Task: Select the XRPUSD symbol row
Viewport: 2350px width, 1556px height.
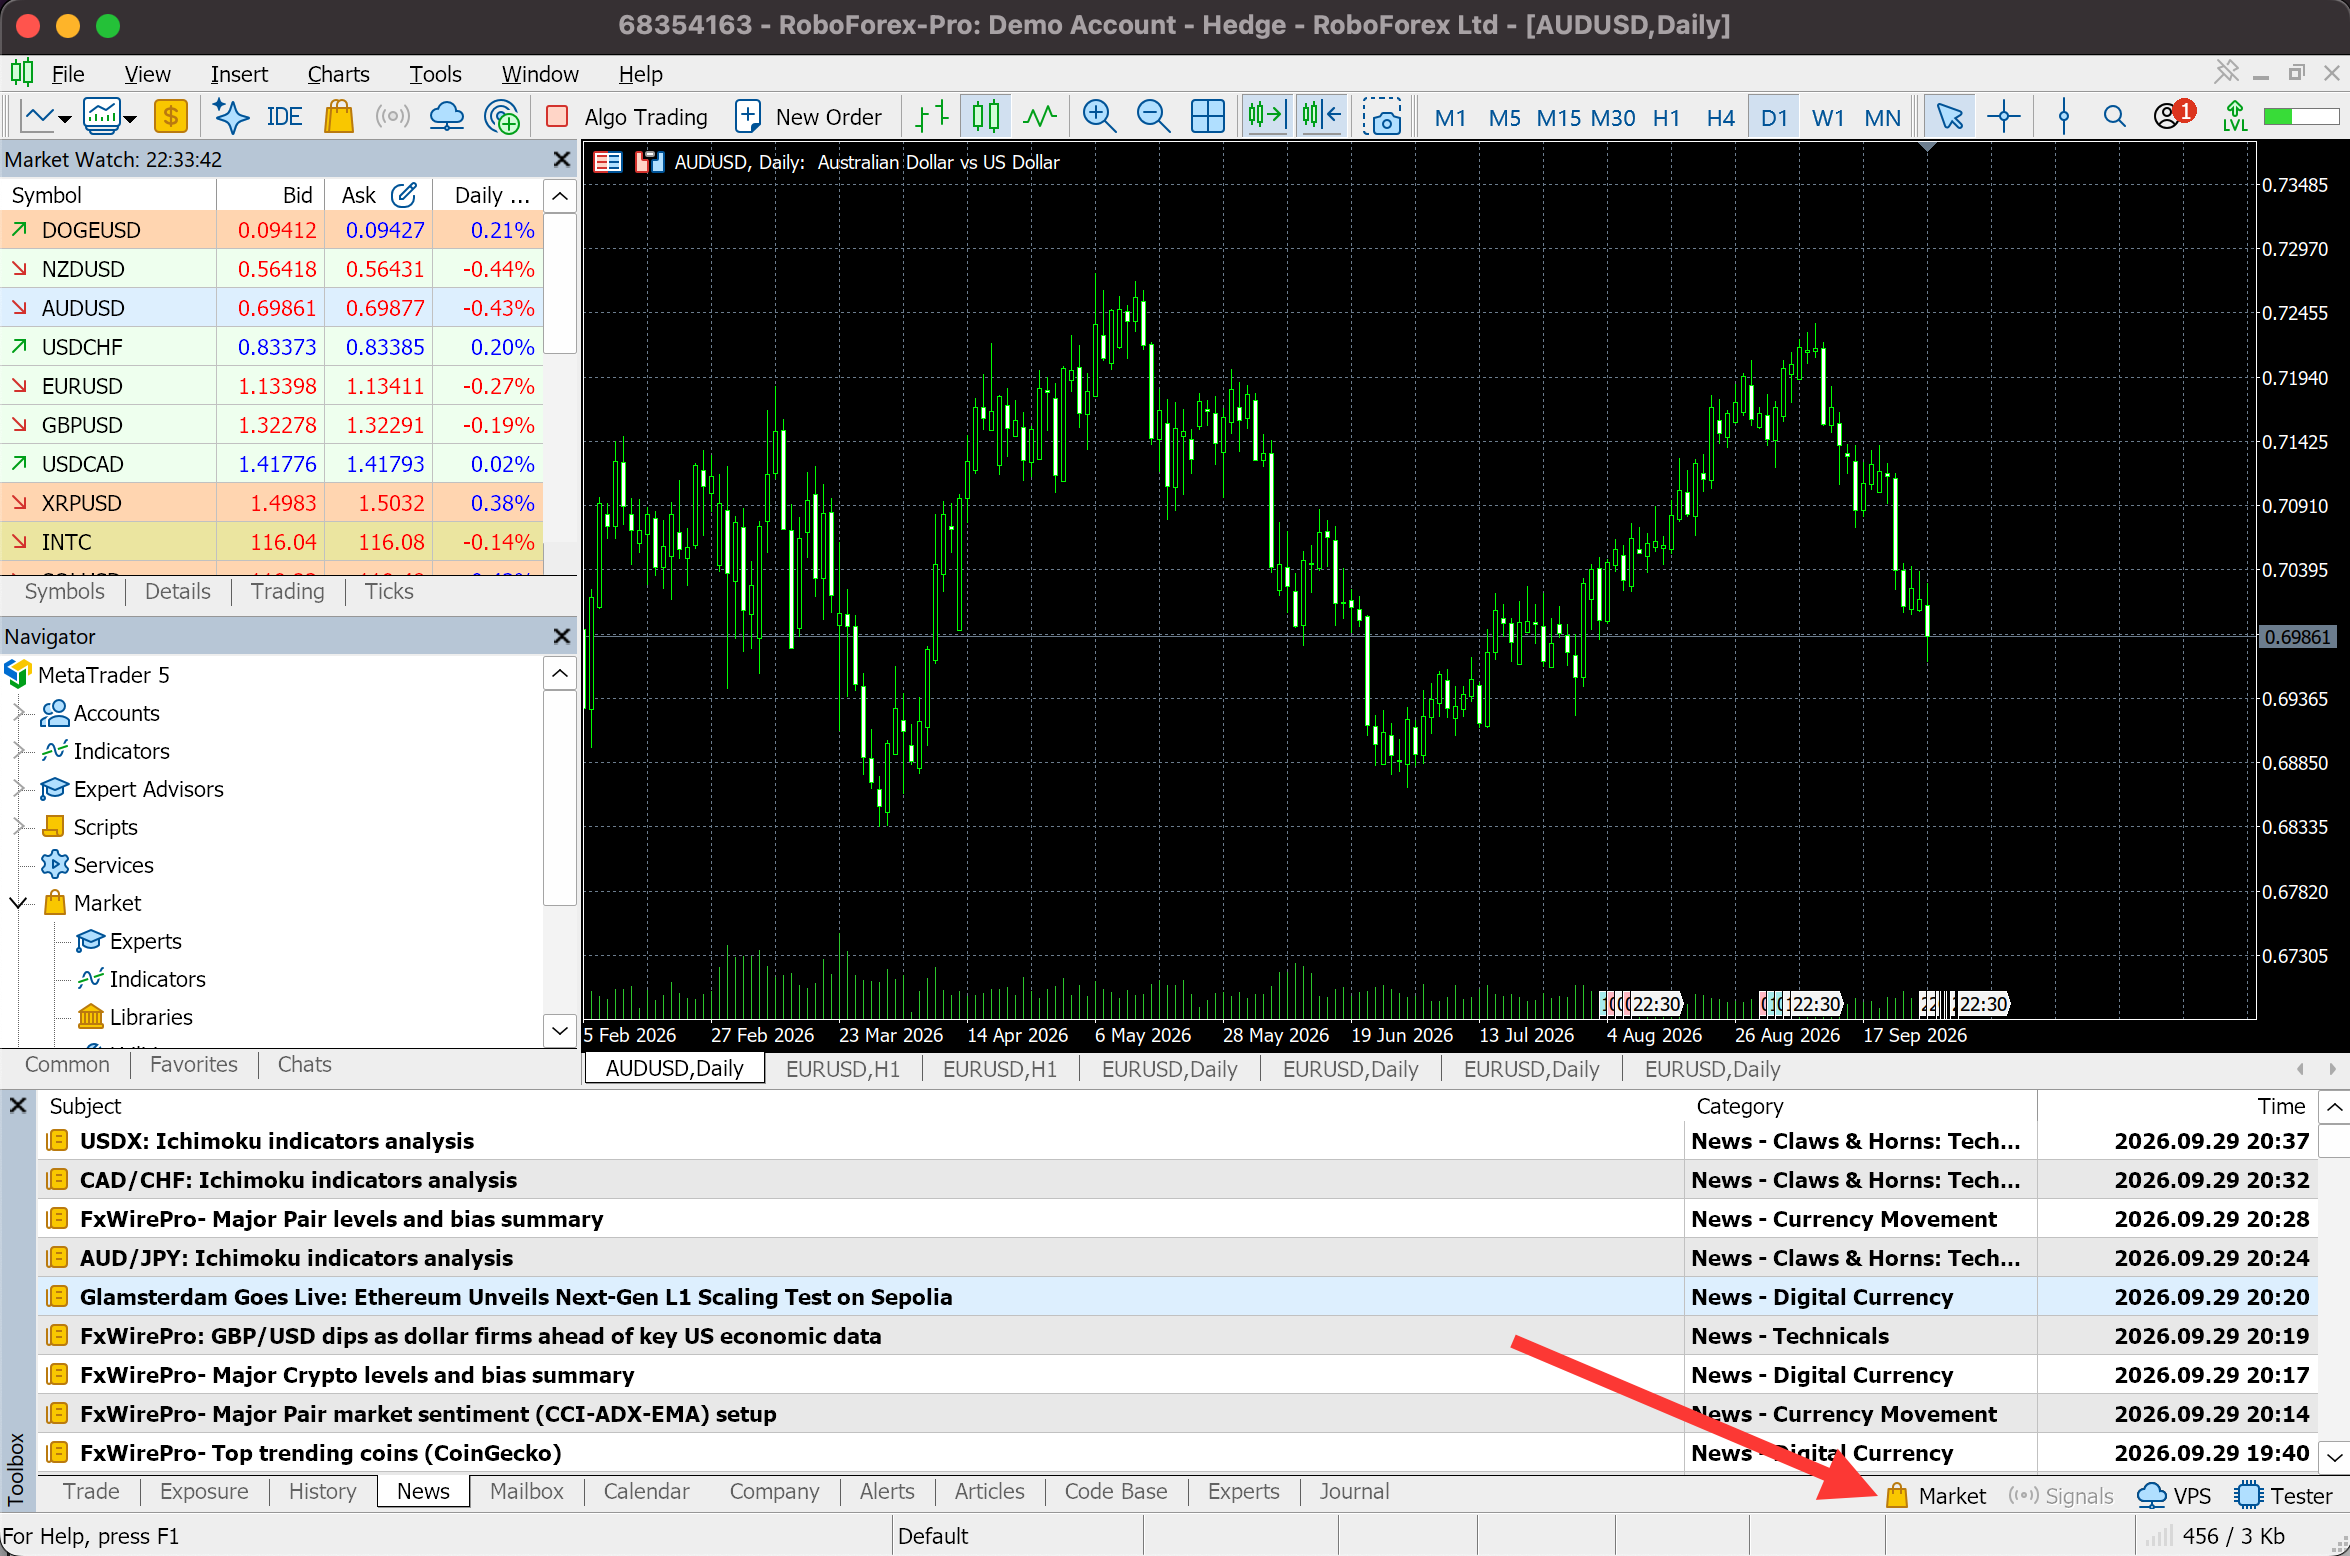Action: (x=272, y=503)
